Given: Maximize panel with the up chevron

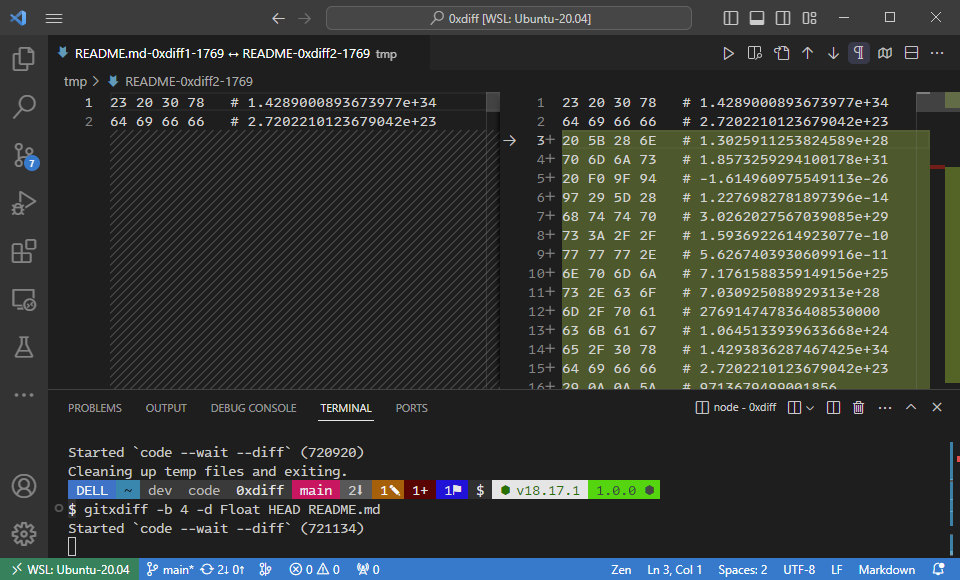Looking at the screenshot, I should point(911,407).
